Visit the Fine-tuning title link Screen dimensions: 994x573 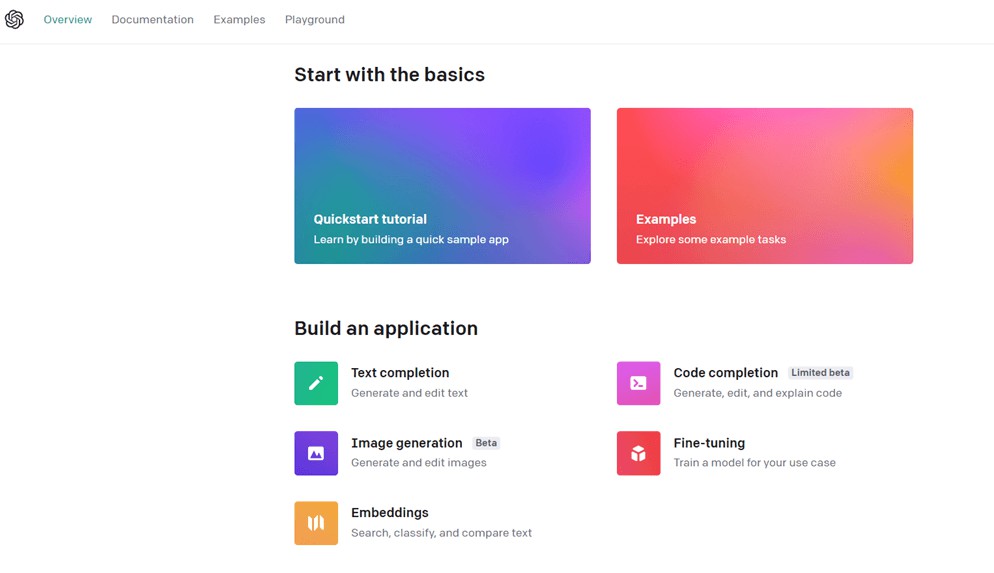[709, 443]
